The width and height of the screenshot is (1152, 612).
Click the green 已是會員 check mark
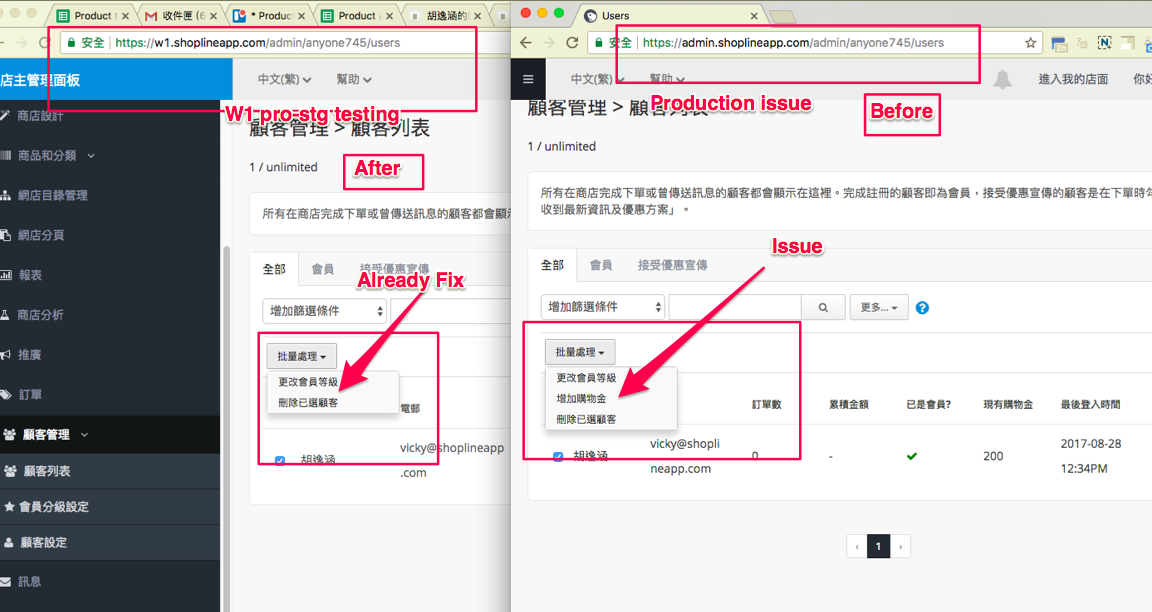click(x=912, y=456)
